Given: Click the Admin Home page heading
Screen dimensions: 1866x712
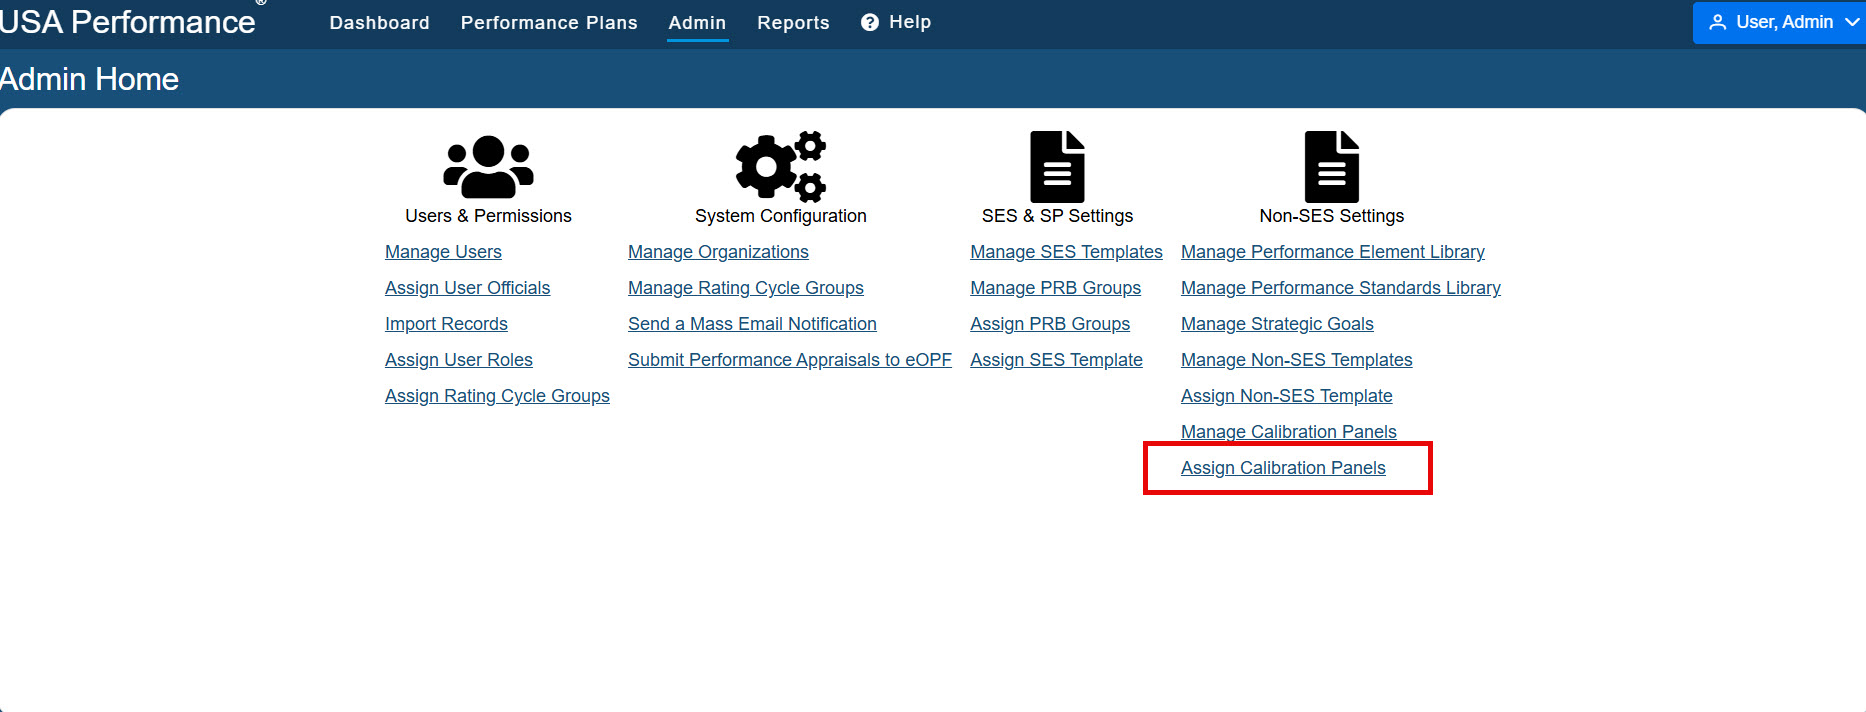Looking at the screenshot, I should [x=89, y=79].
